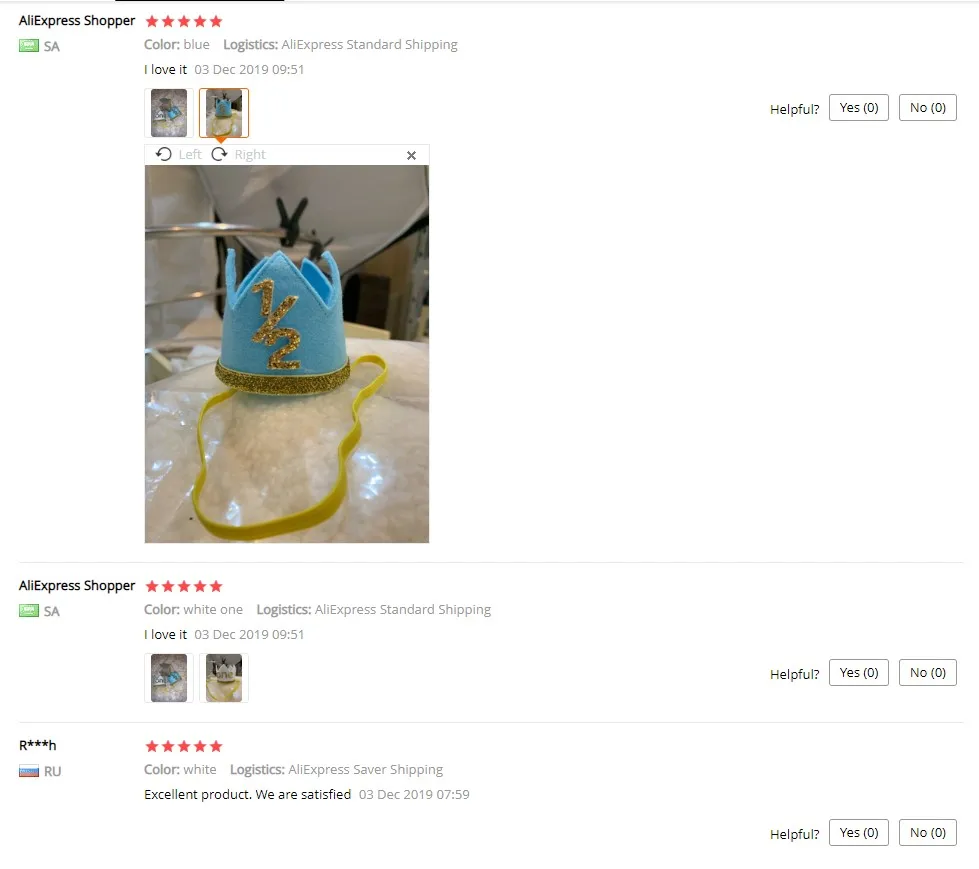
Task: Rotate the review photo right
Action: [239, 154]
